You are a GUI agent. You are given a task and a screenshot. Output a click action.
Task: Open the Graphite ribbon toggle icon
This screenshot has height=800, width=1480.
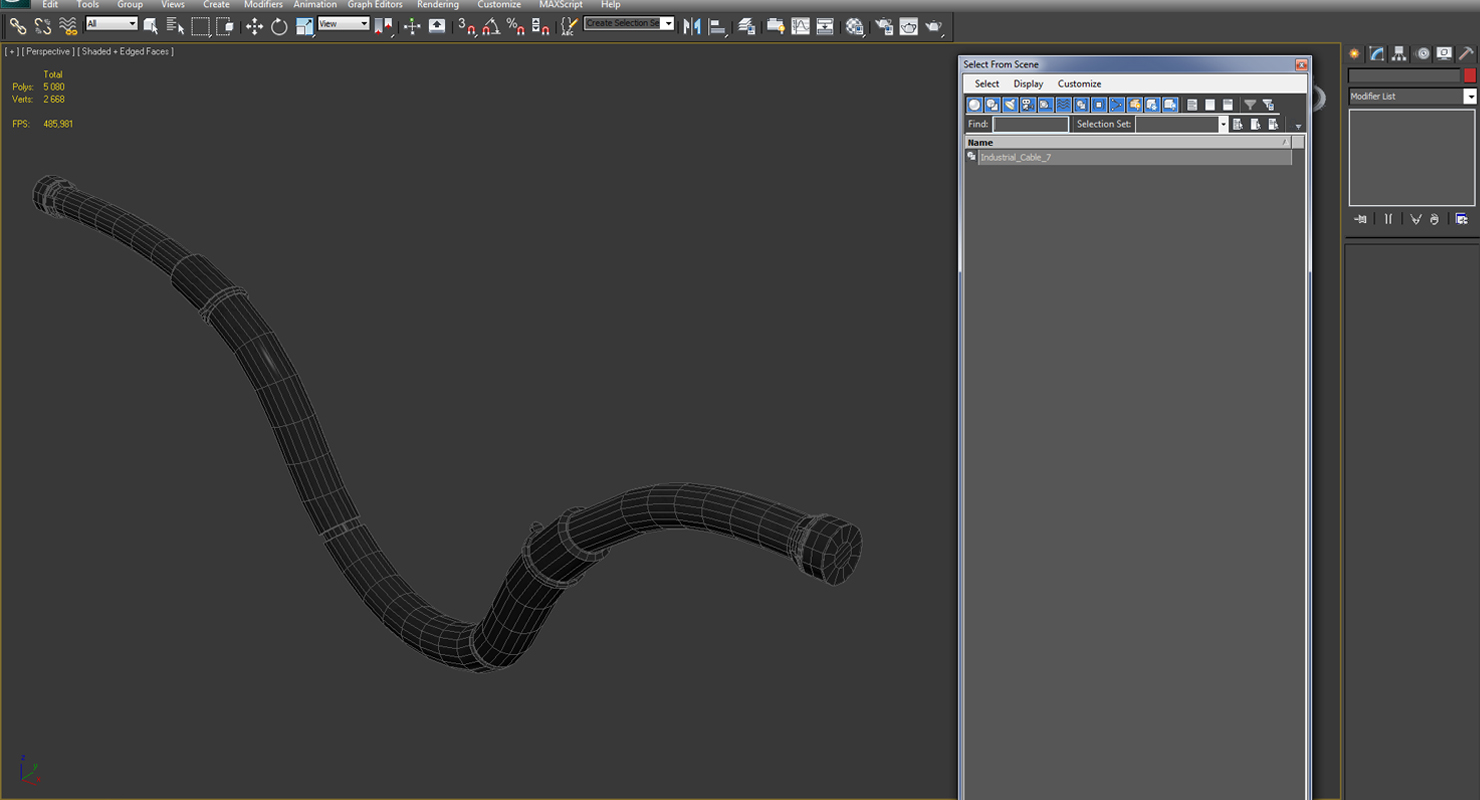click(776, 26)
